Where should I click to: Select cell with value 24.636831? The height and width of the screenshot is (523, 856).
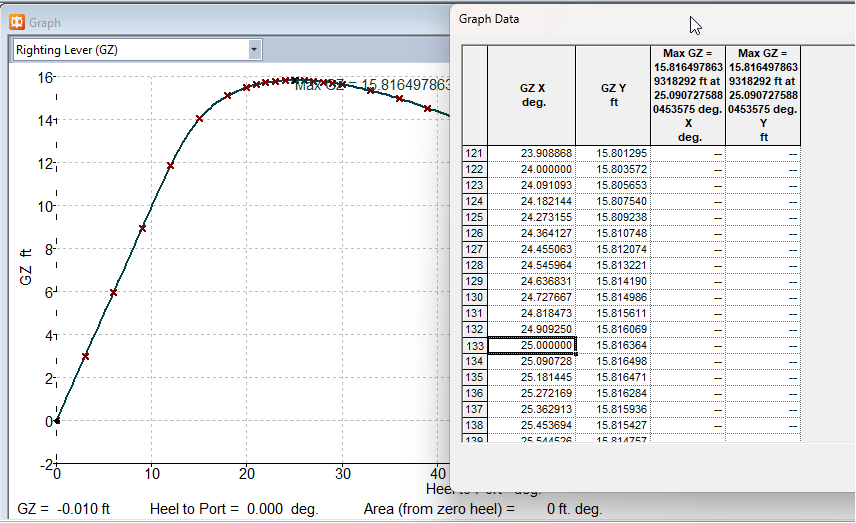point(532,282)
